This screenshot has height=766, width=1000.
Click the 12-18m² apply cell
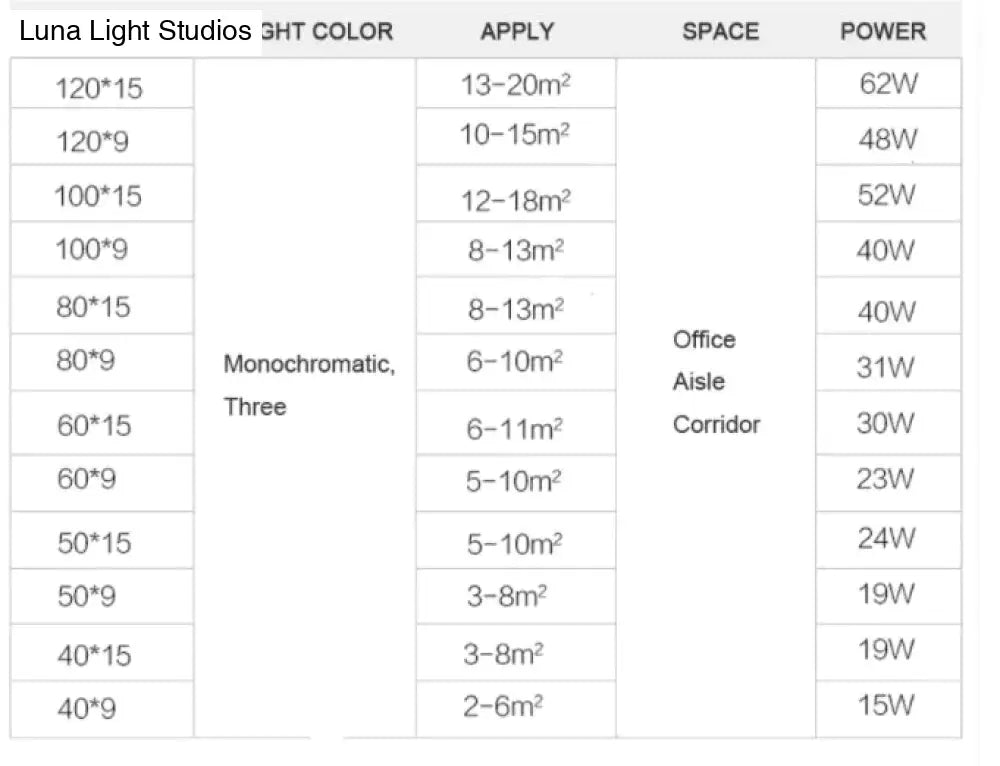pos(516,194)
